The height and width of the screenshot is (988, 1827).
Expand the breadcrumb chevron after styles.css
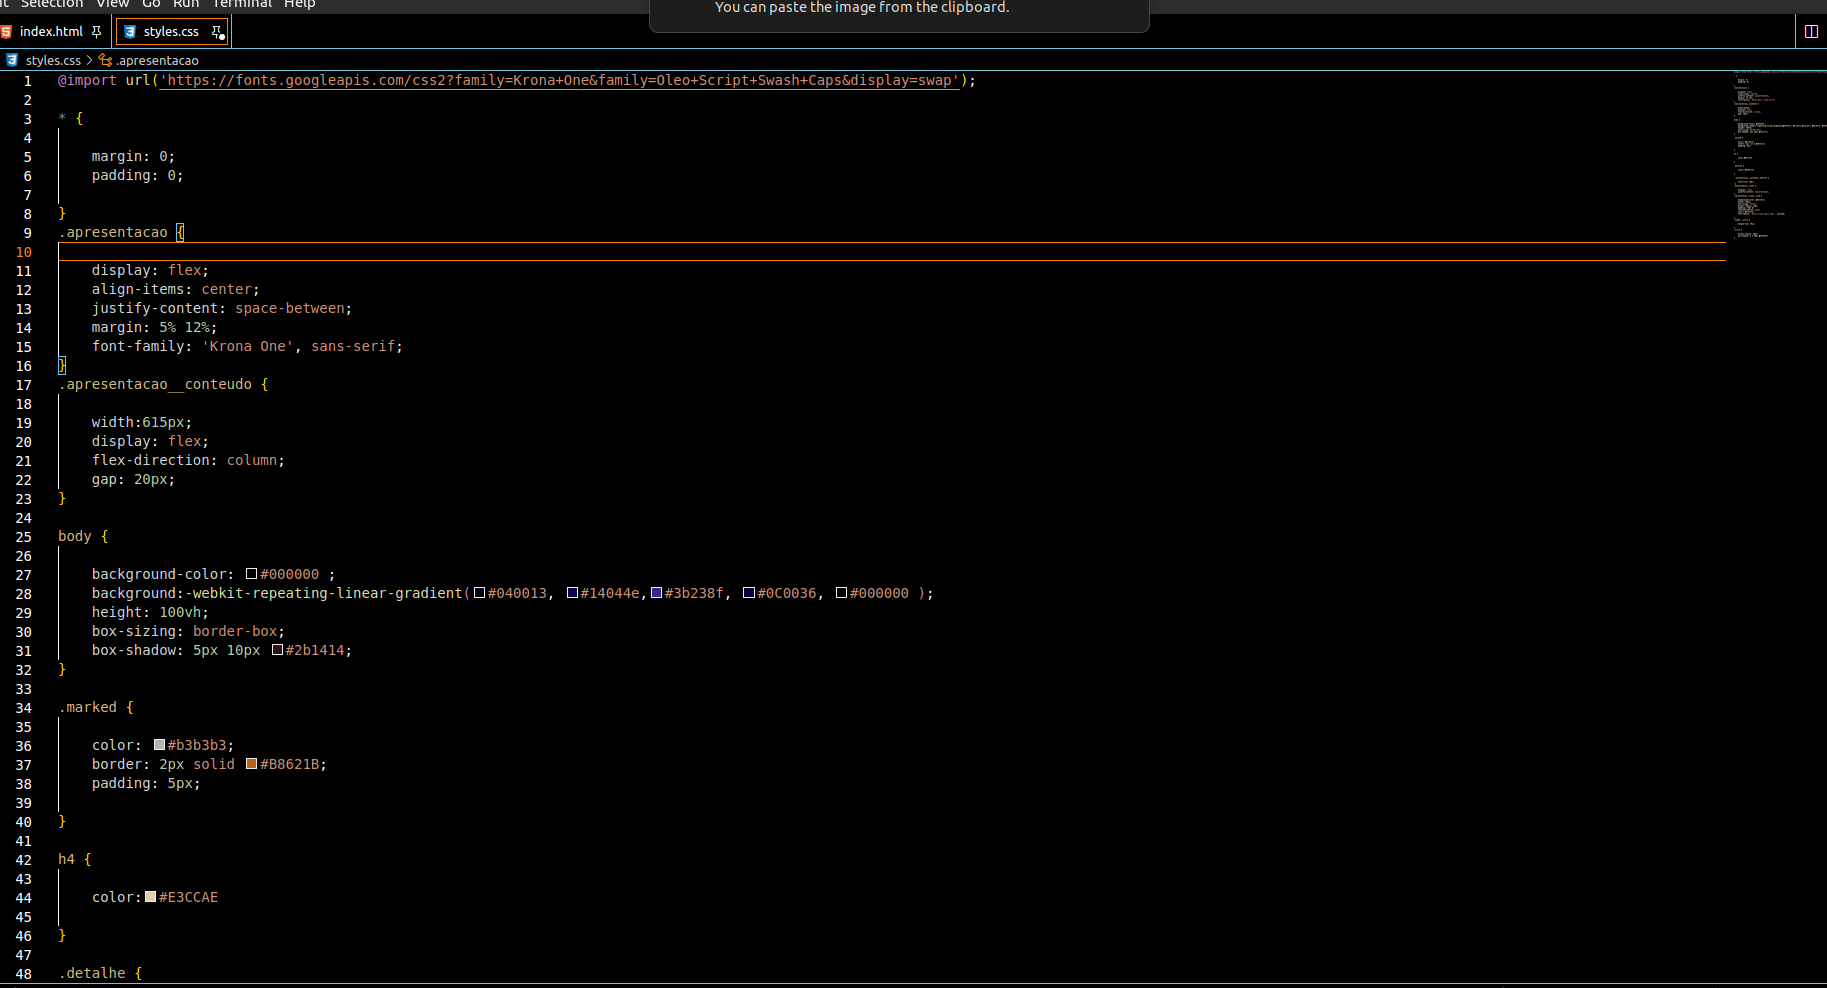click(x=89, y=60)
